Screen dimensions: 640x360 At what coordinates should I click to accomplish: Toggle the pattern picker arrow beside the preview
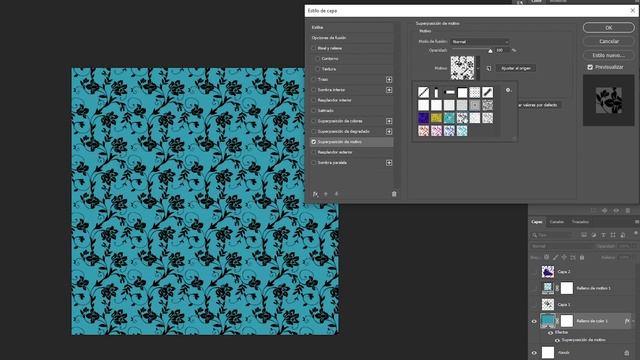pyautogui.click(x=478, y=68)
